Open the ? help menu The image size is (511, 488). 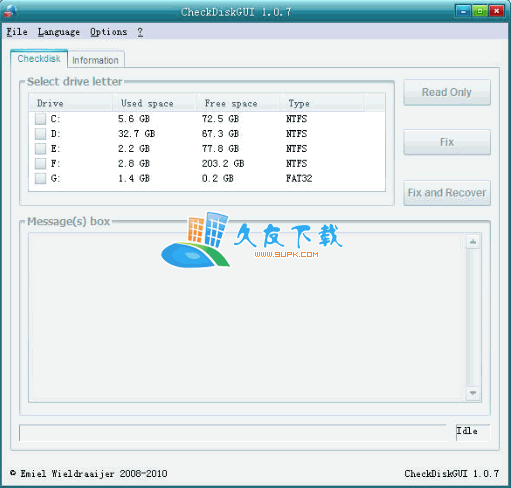coord(140,32)
